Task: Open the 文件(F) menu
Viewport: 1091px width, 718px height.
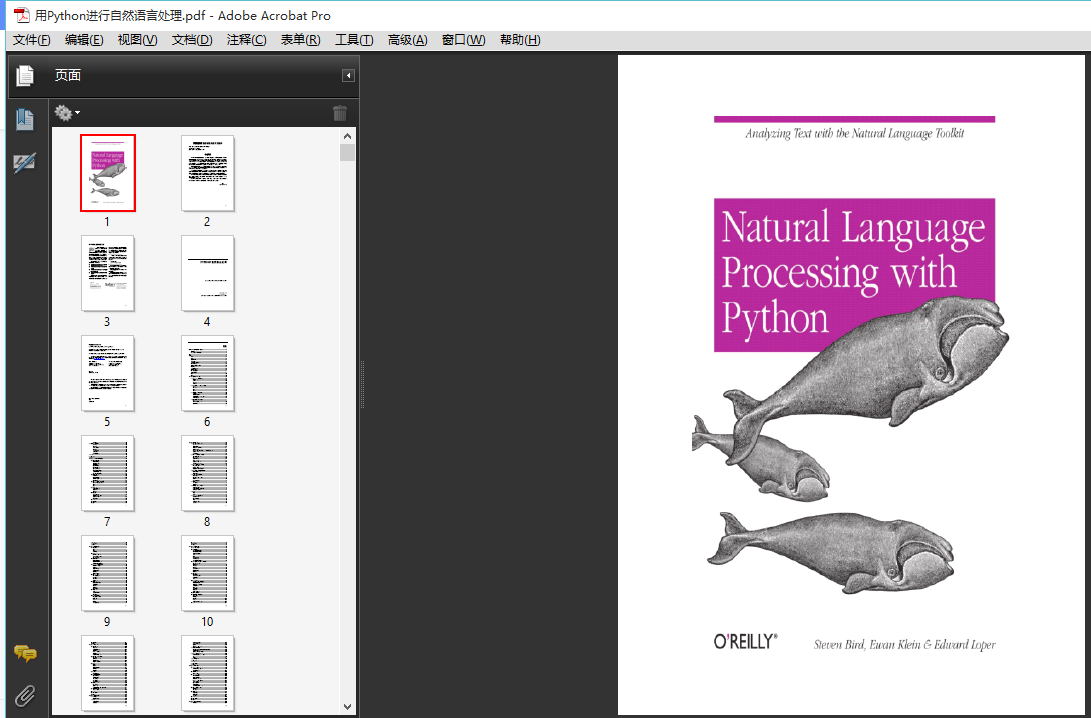Action: point(31,40)
